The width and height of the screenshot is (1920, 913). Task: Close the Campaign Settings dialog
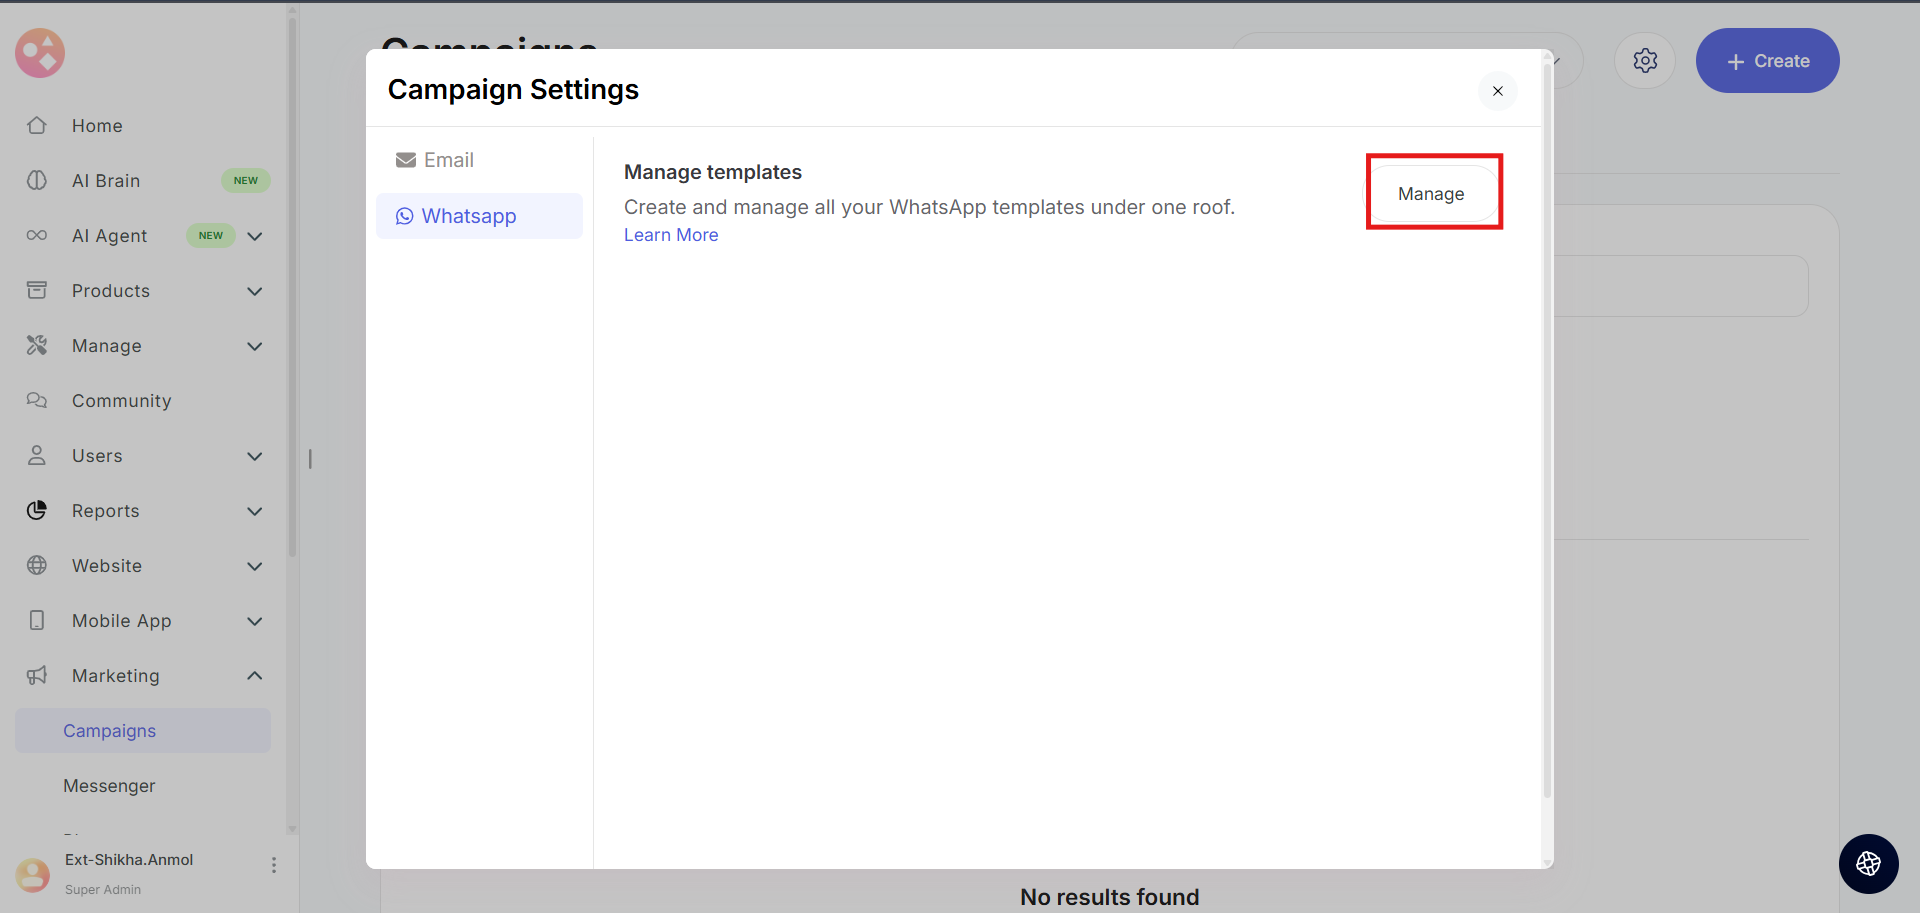click(1497, 91)
